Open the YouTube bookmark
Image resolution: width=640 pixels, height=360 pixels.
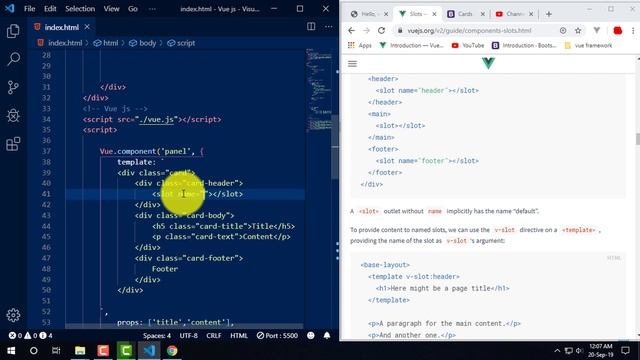(468, 45)
